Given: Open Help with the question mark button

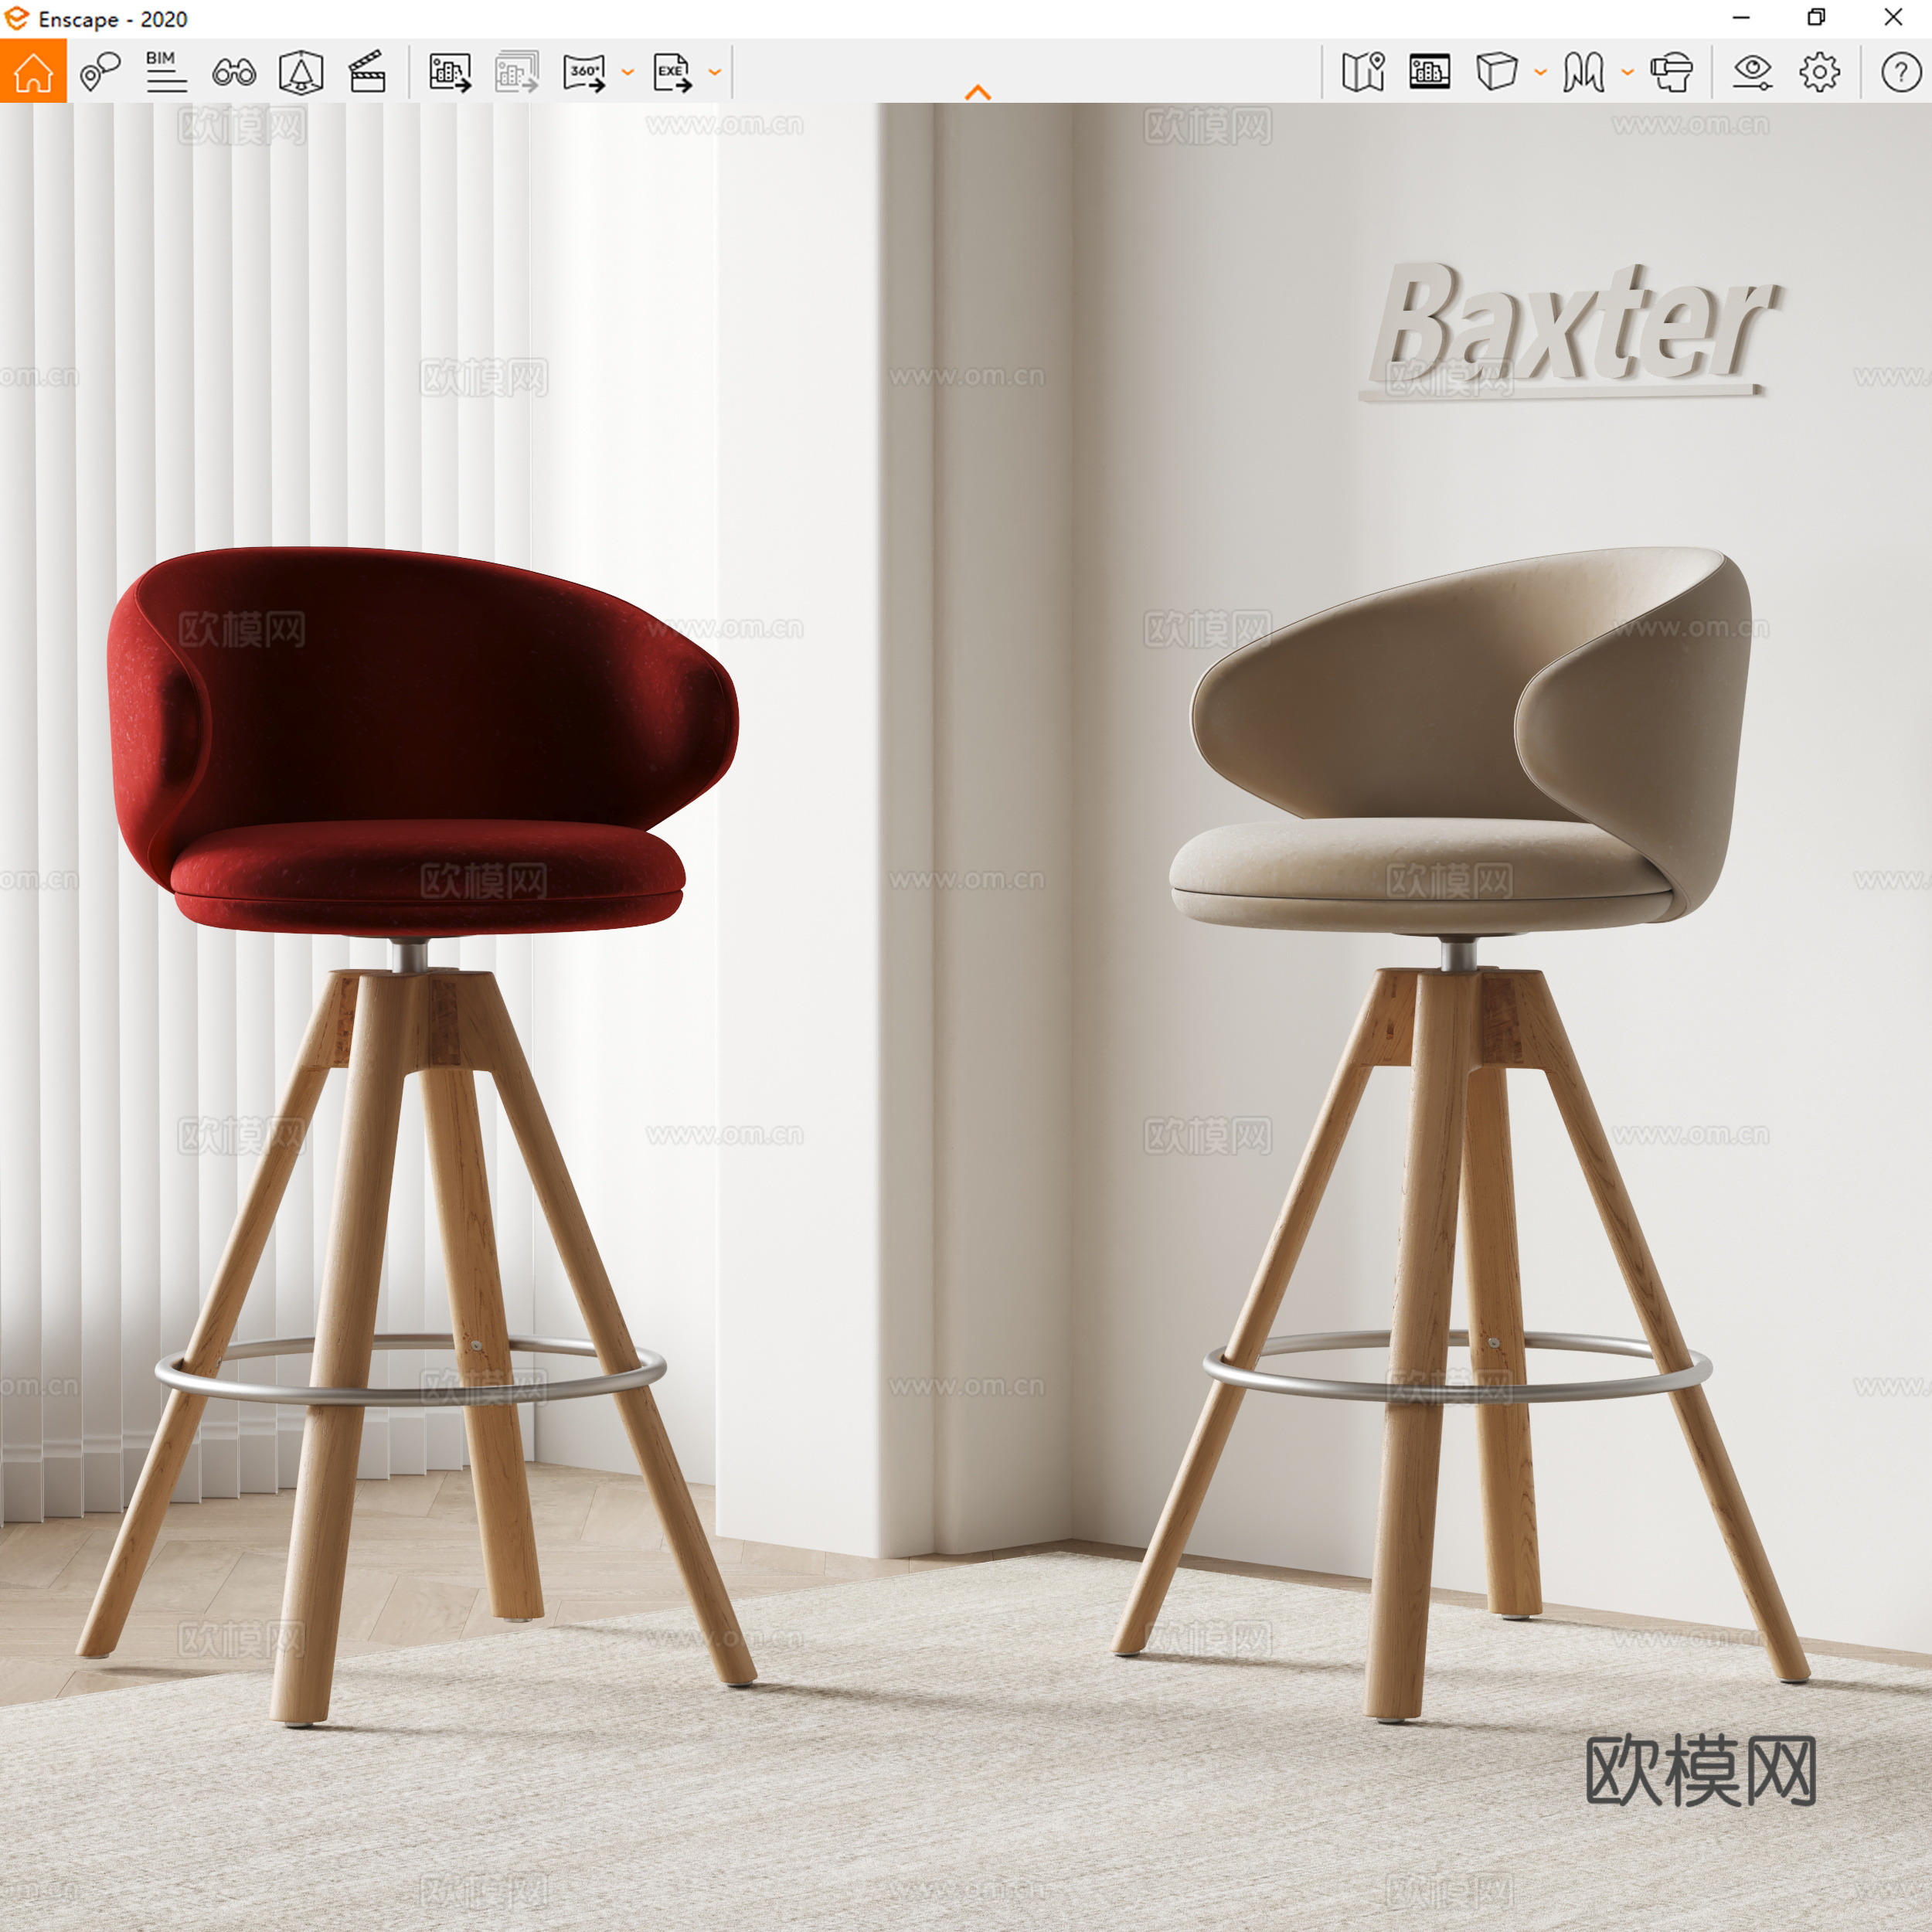Looking at the screenshot, I should 1895,72.
